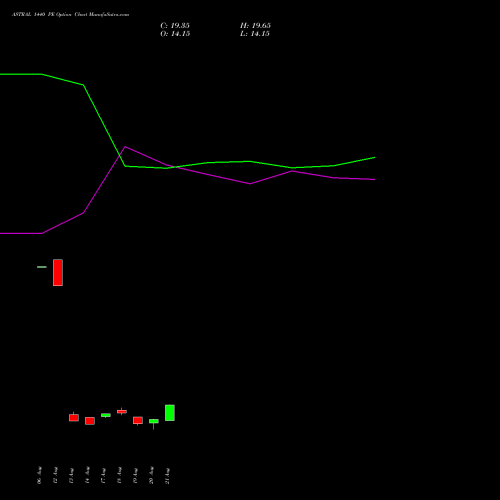
Task: Select the open value O: 14.15
Action: click(175, 34)
